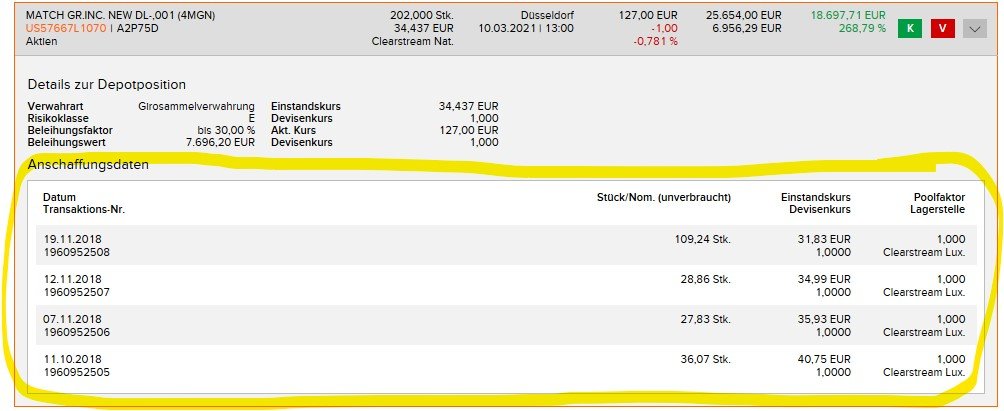Select 10.03.2021 | 13:00 timestamp
The width and height of the screenshot is (1004, 411).
point(526,28)
